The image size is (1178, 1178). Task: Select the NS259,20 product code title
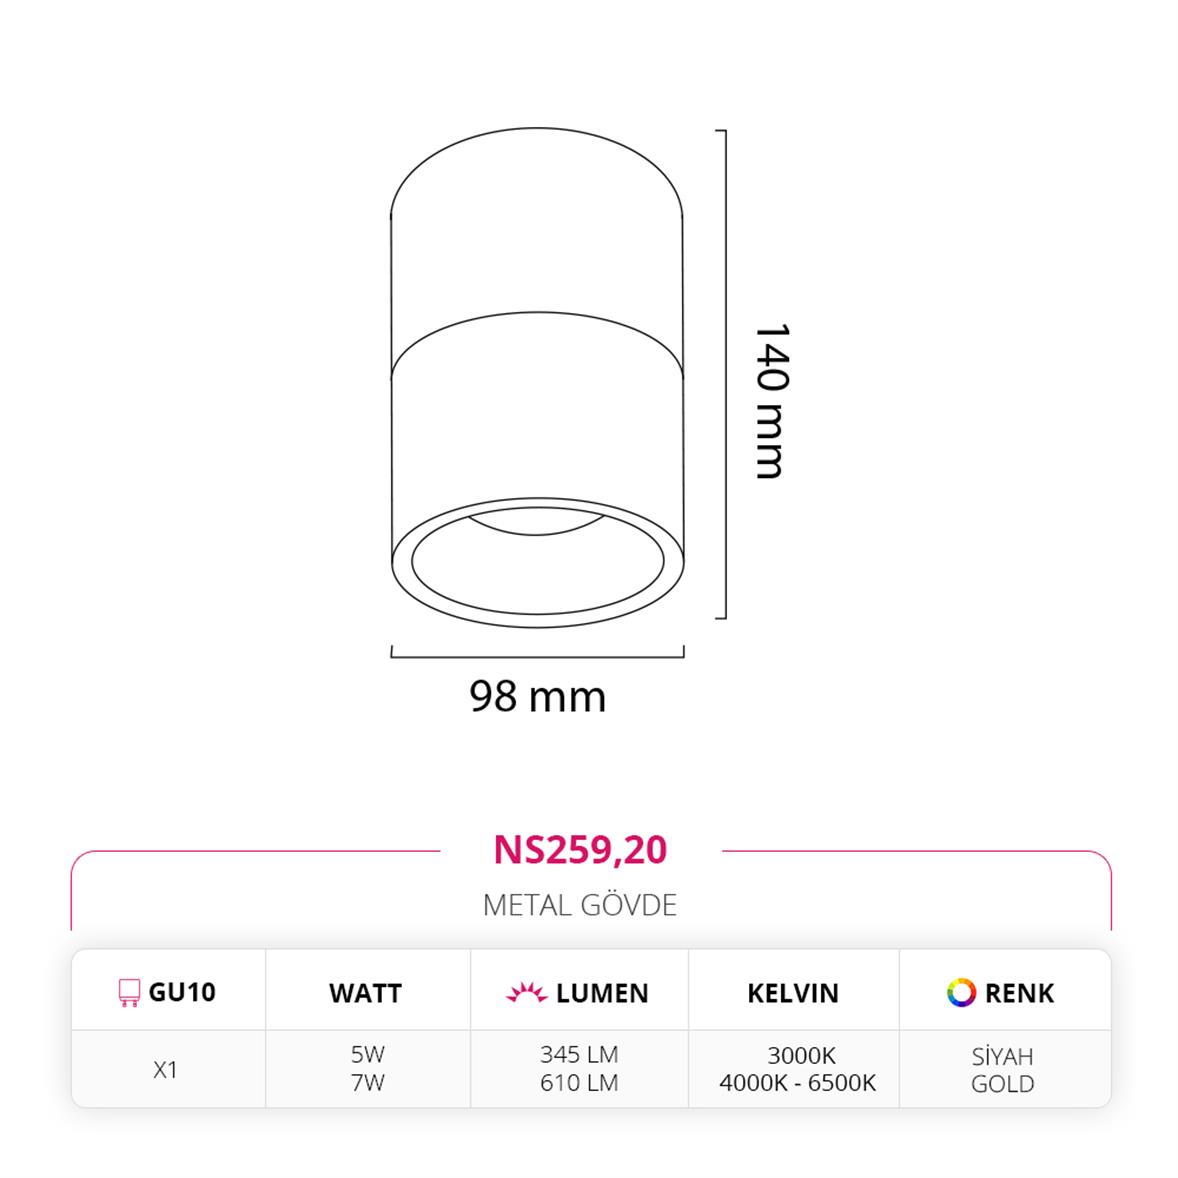point(580,850)
